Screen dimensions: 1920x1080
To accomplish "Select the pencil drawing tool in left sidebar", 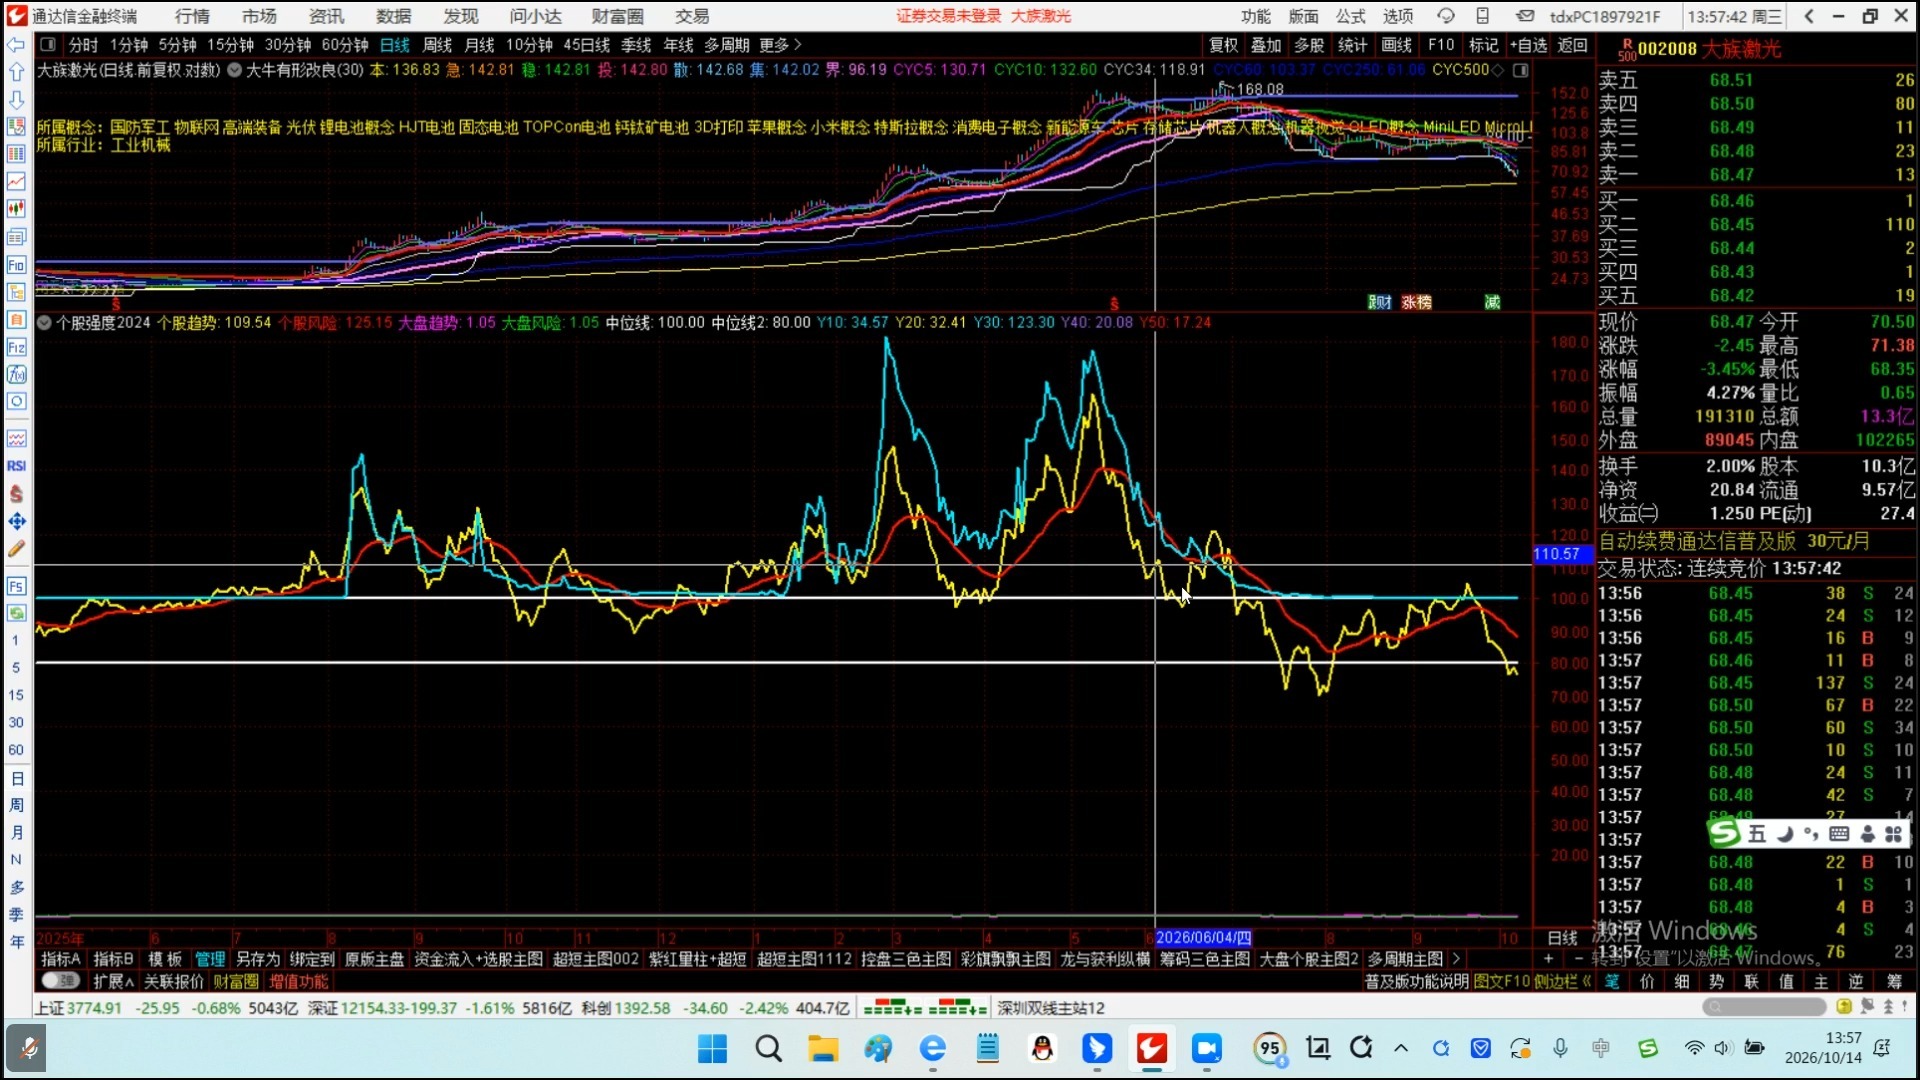I will click(x=16, y=549).
